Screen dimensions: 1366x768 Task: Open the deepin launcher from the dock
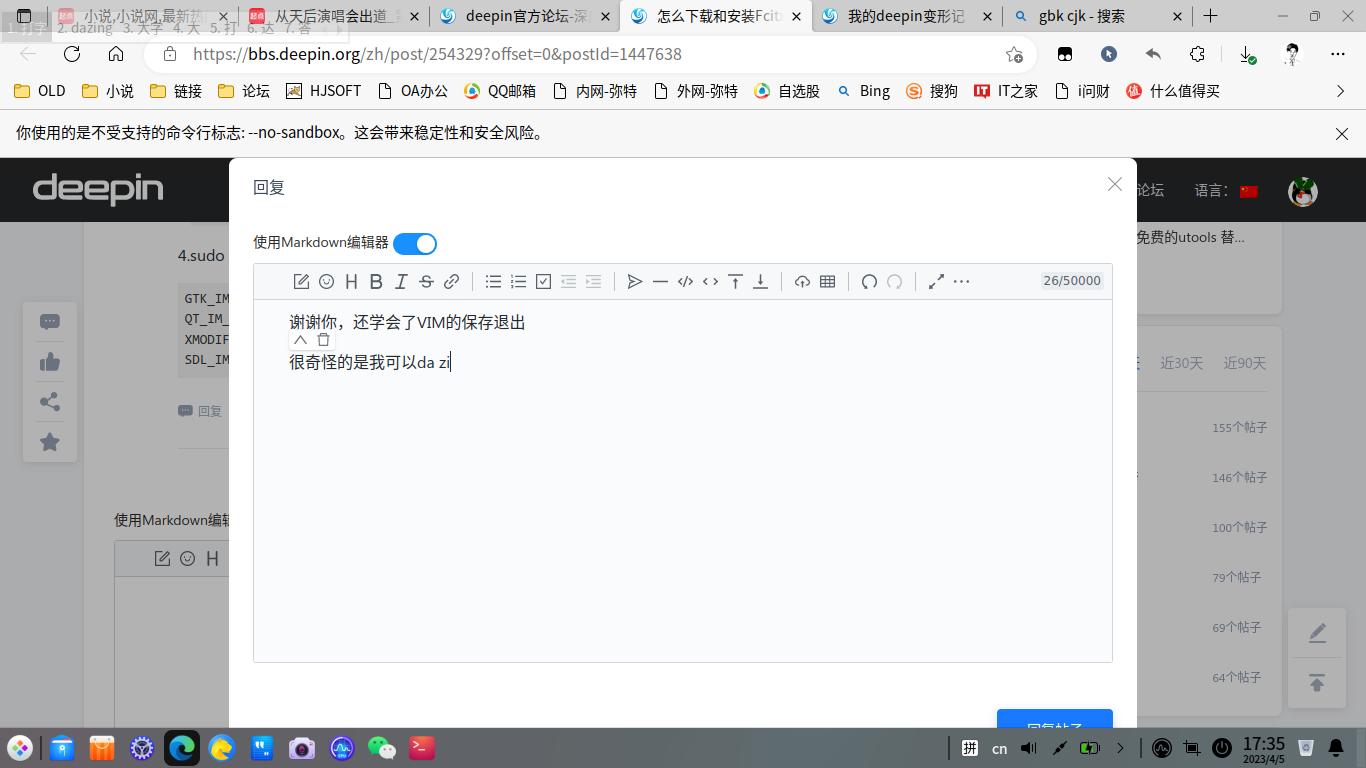[20, 748]
